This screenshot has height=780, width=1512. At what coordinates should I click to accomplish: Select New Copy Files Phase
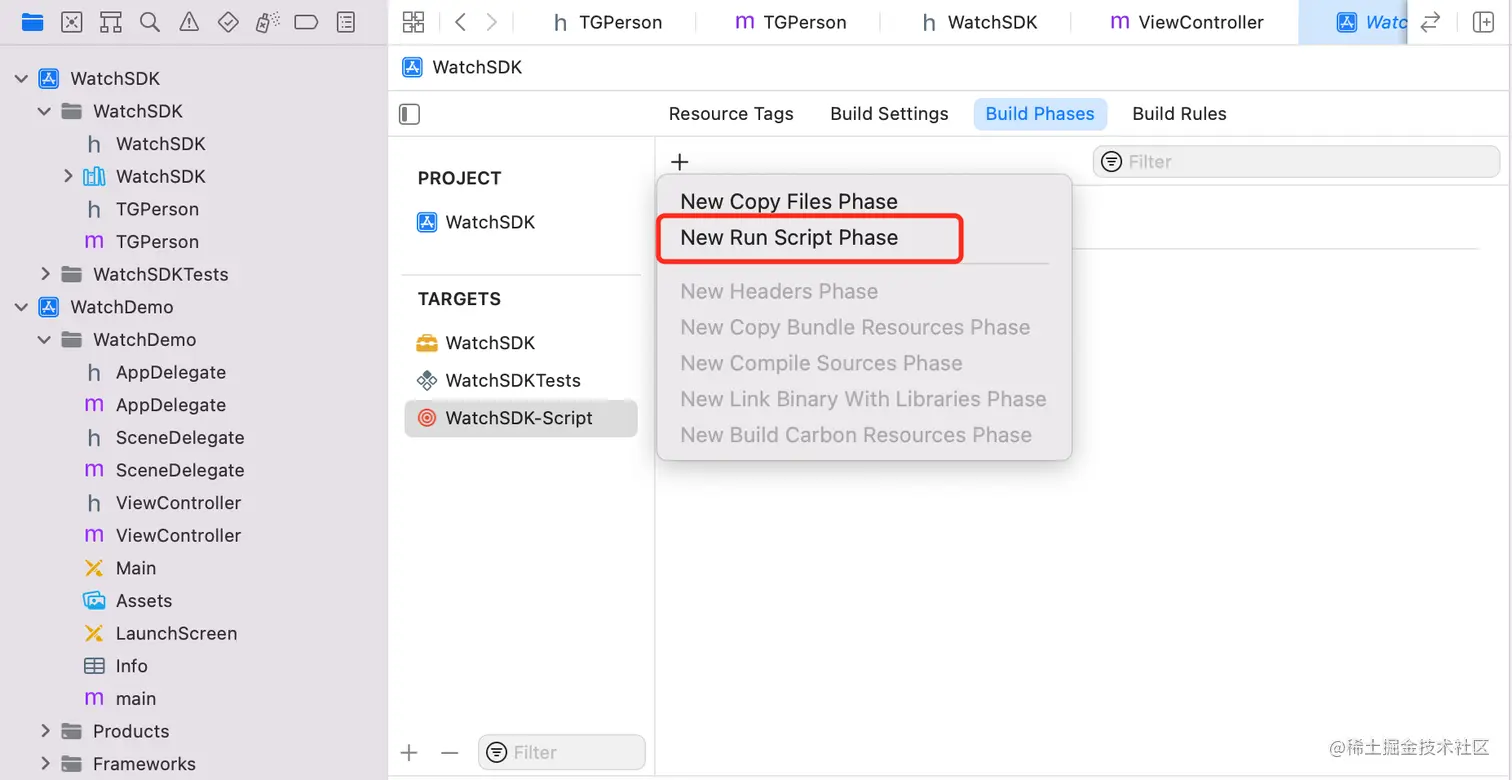pos(789,202)
